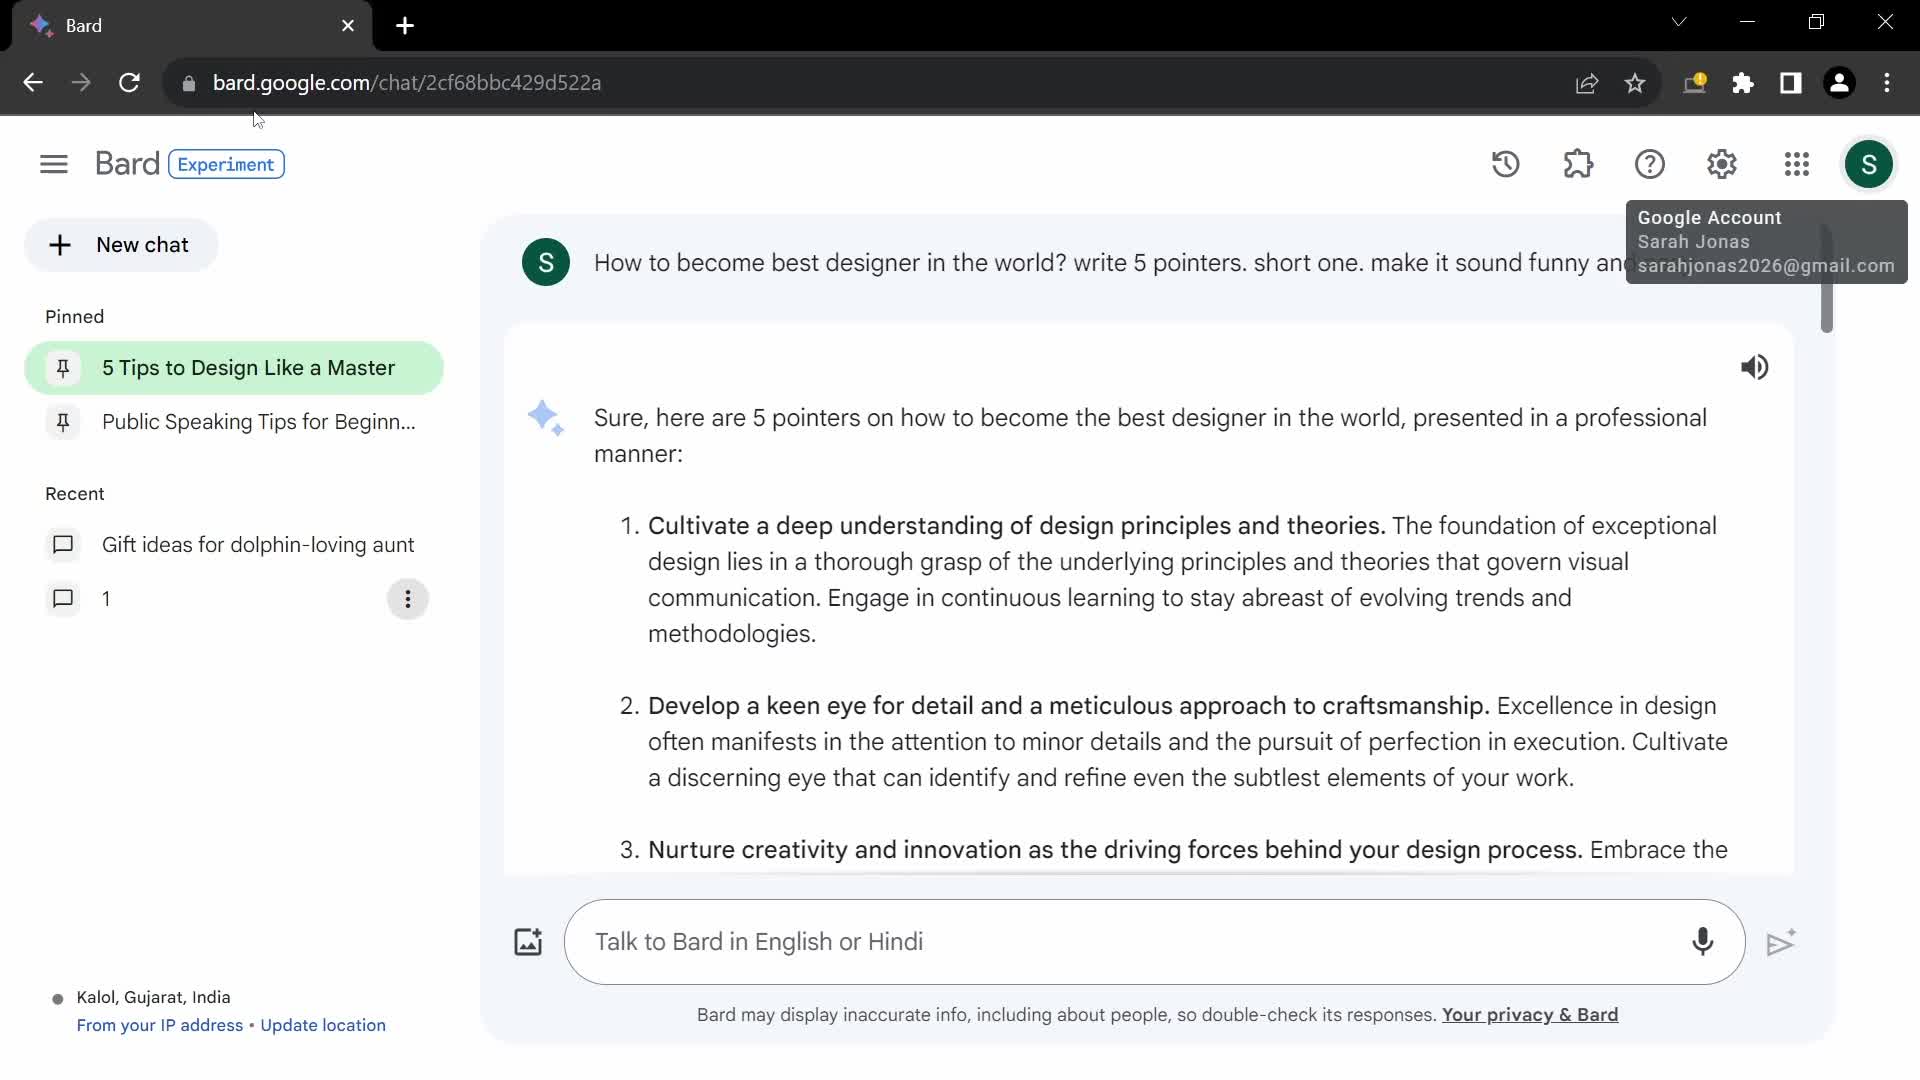Select the Bard browser tab
Viewport: 1920px width, 1080px height.
click(x=192, y=26)
